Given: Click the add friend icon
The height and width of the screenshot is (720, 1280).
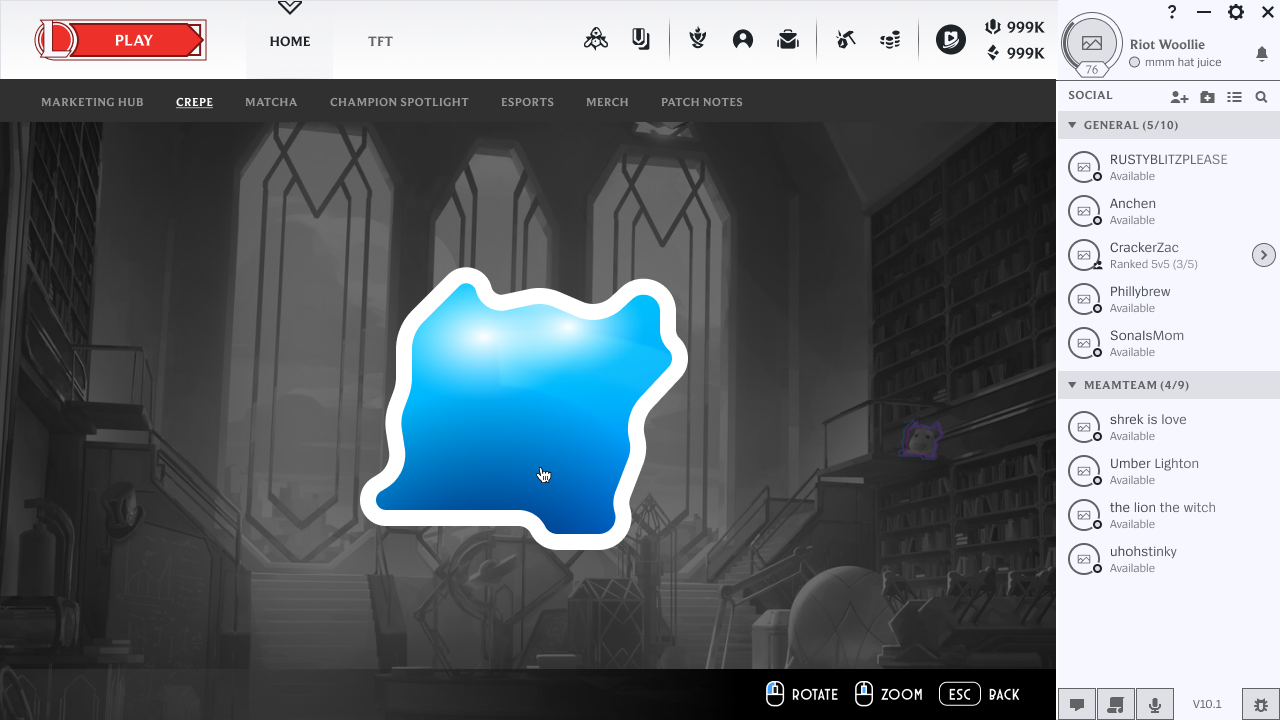Looking at the screenshot, I should 1180,97.
